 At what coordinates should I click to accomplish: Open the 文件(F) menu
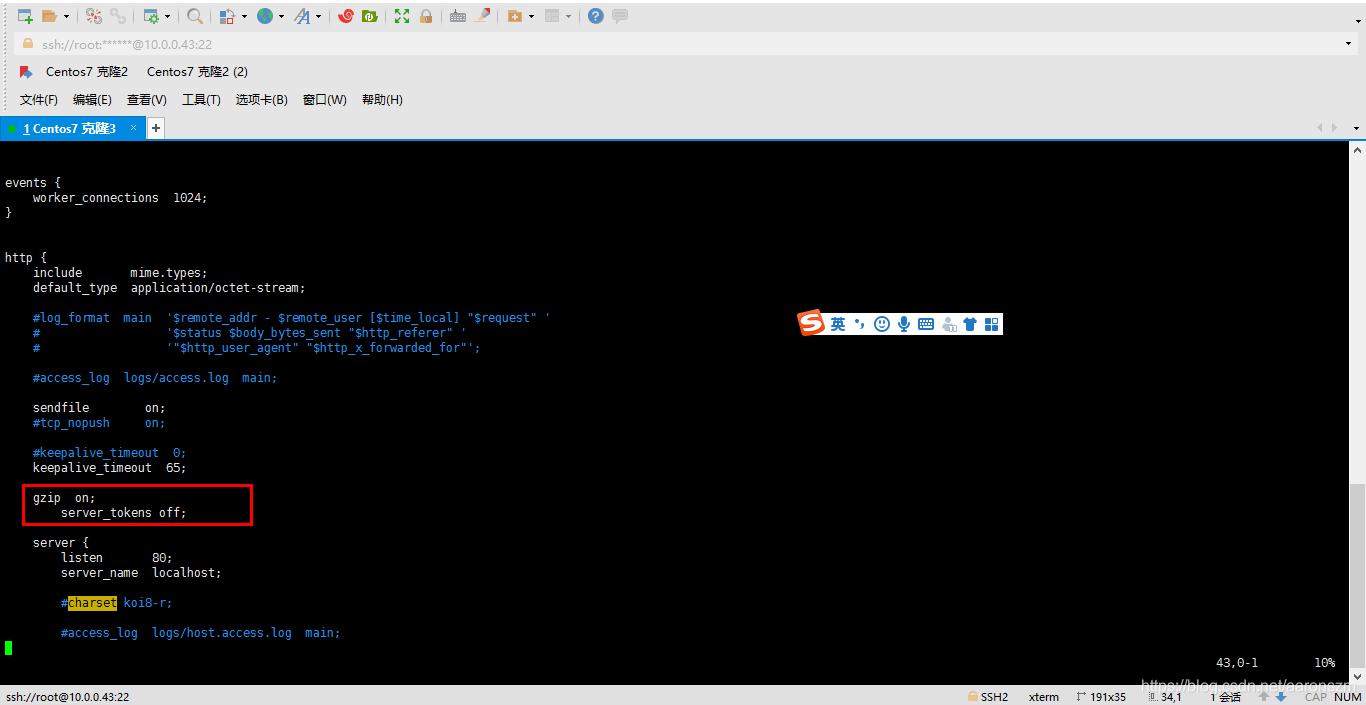pos(39,100)
